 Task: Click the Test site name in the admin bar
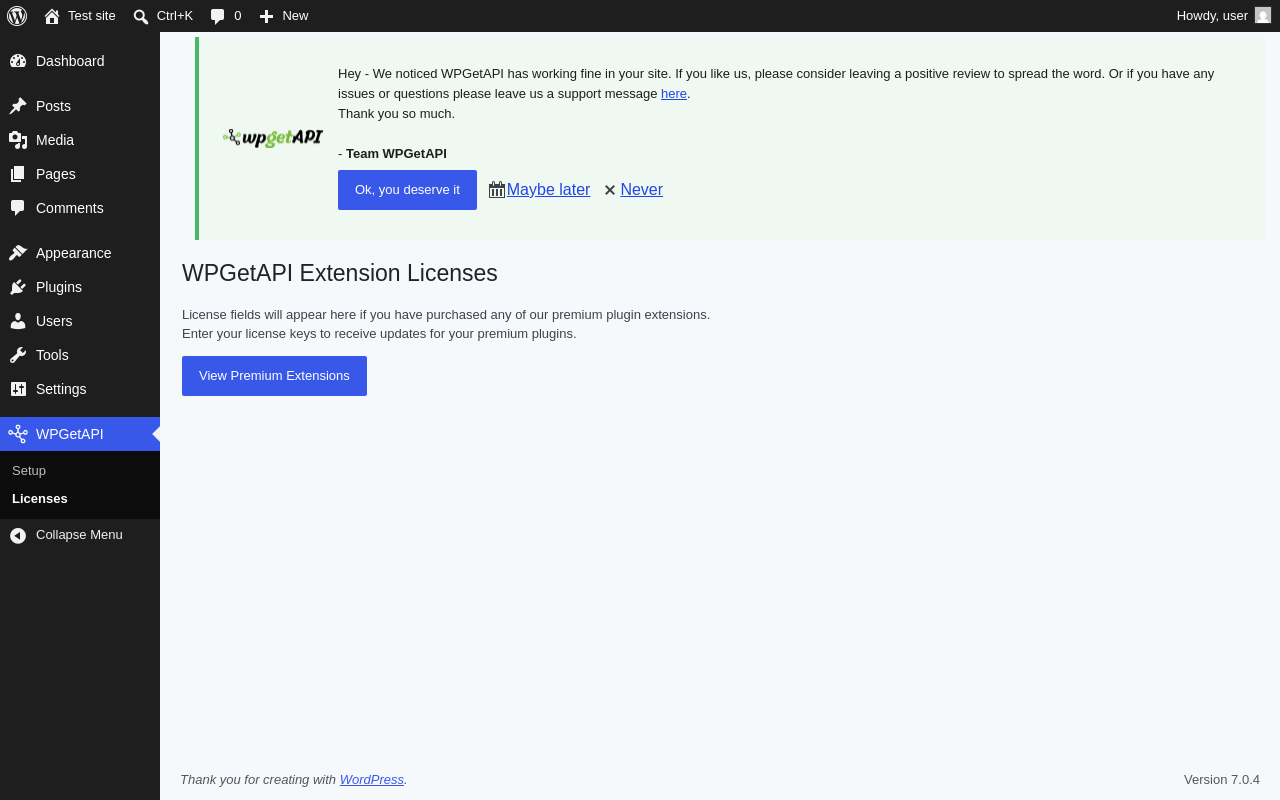tap(92, 16)
